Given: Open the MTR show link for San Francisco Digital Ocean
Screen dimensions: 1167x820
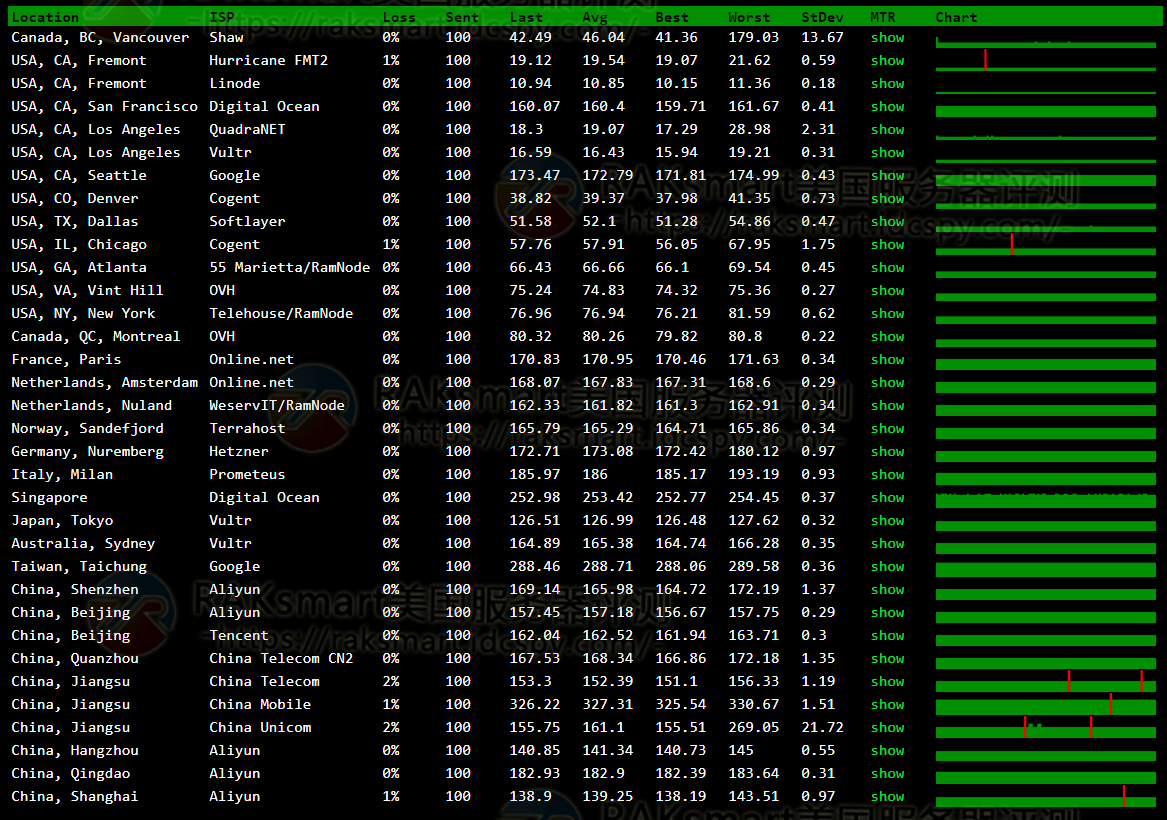Looking at the screenshot, I should tap(887, 106).
